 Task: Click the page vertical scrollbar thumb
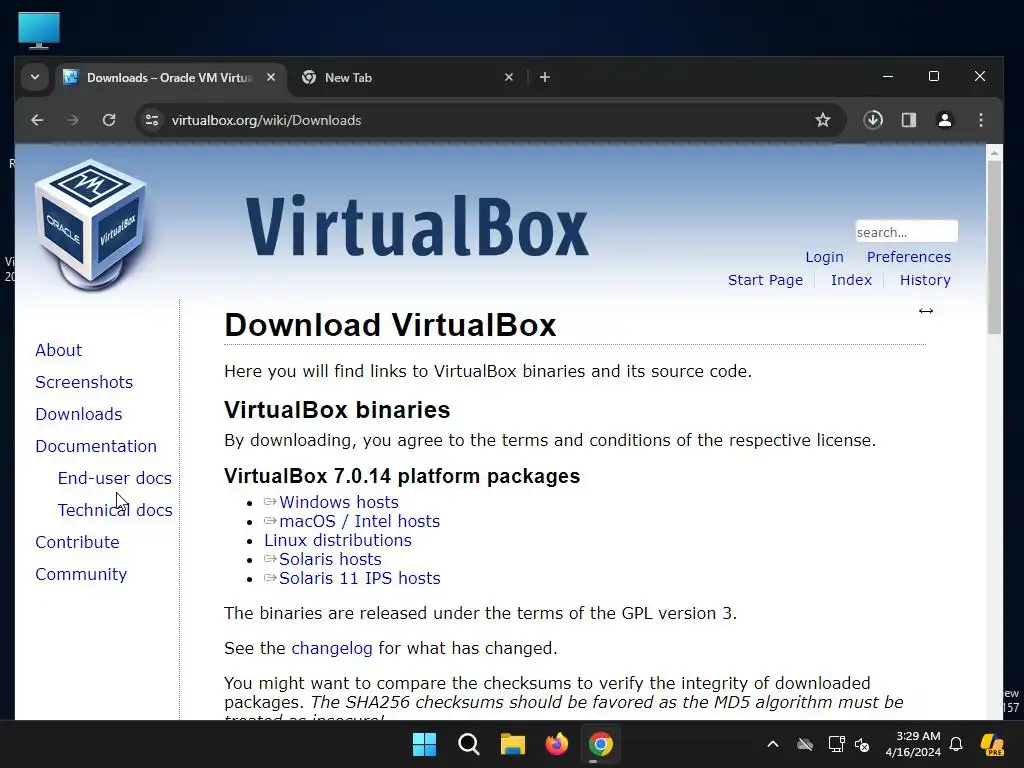[x=994, y=247]
